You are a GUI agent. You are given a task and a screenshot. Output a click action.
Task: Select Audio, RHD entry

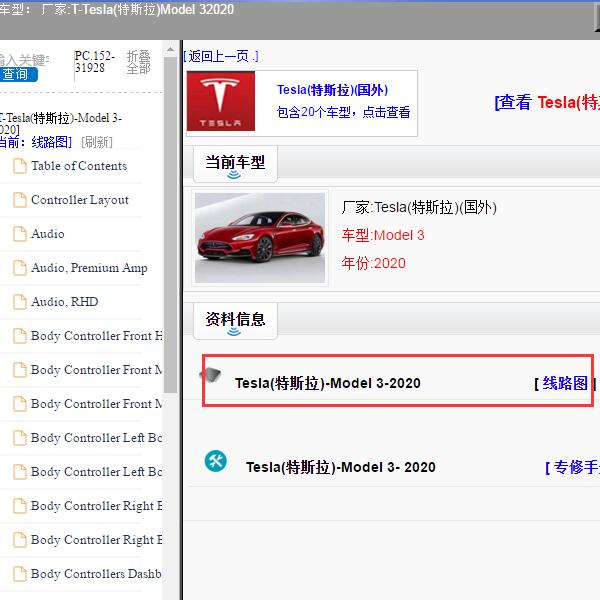65,302
